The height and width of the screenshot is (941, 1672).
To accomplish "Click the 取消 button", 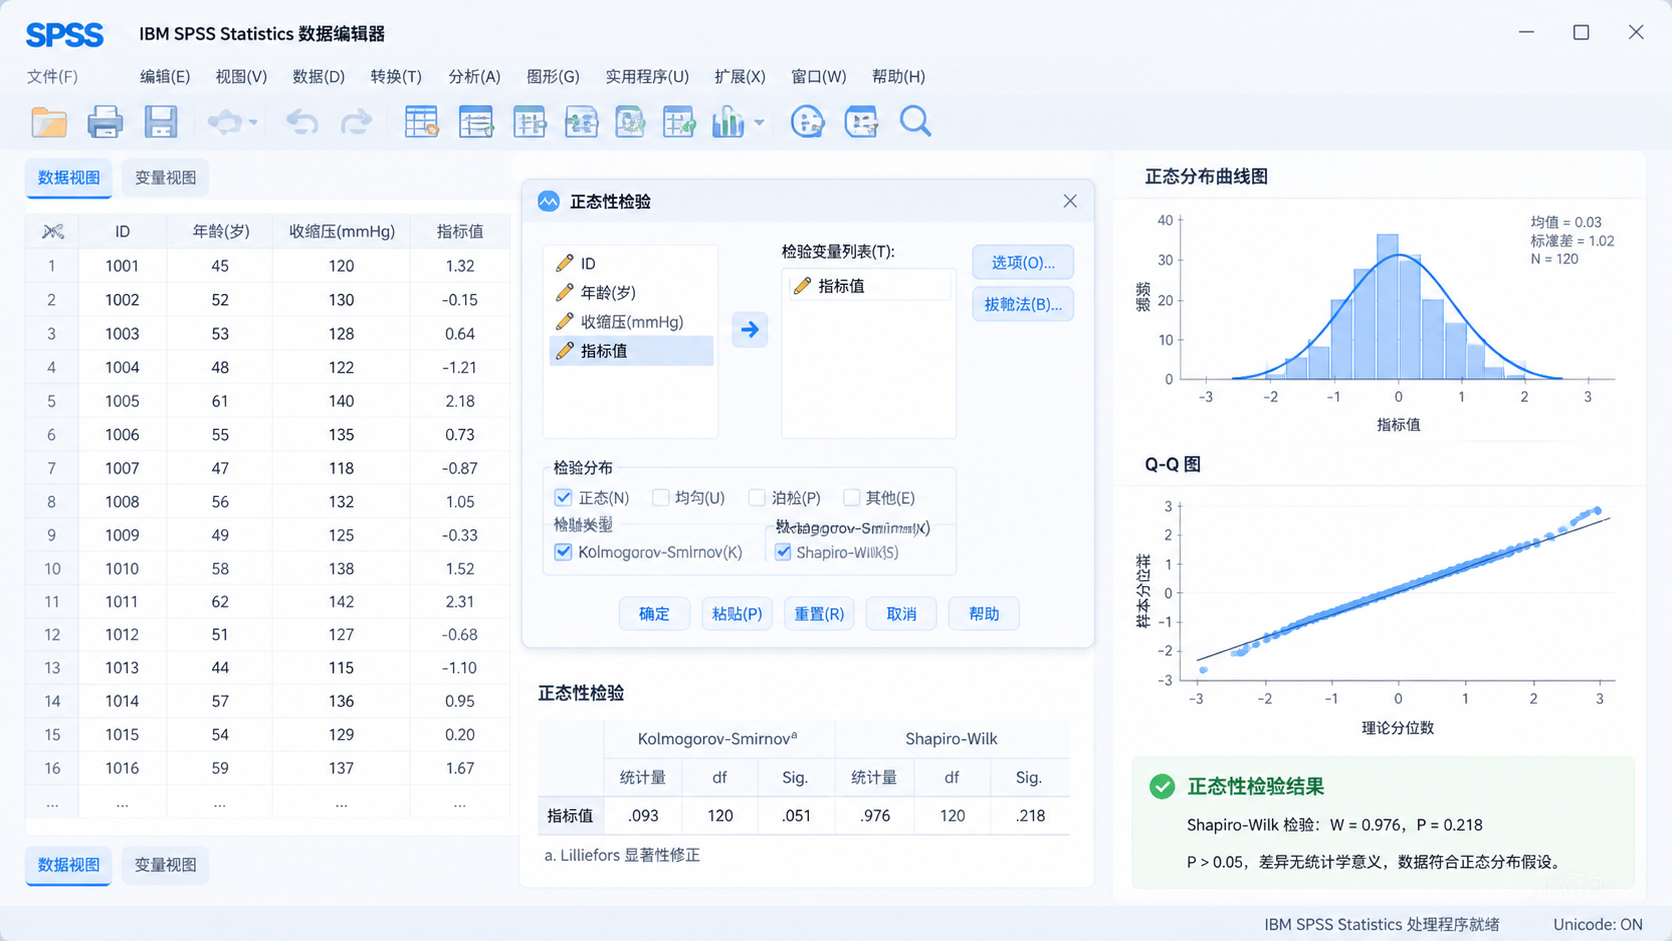I will [x=901, y=614].
